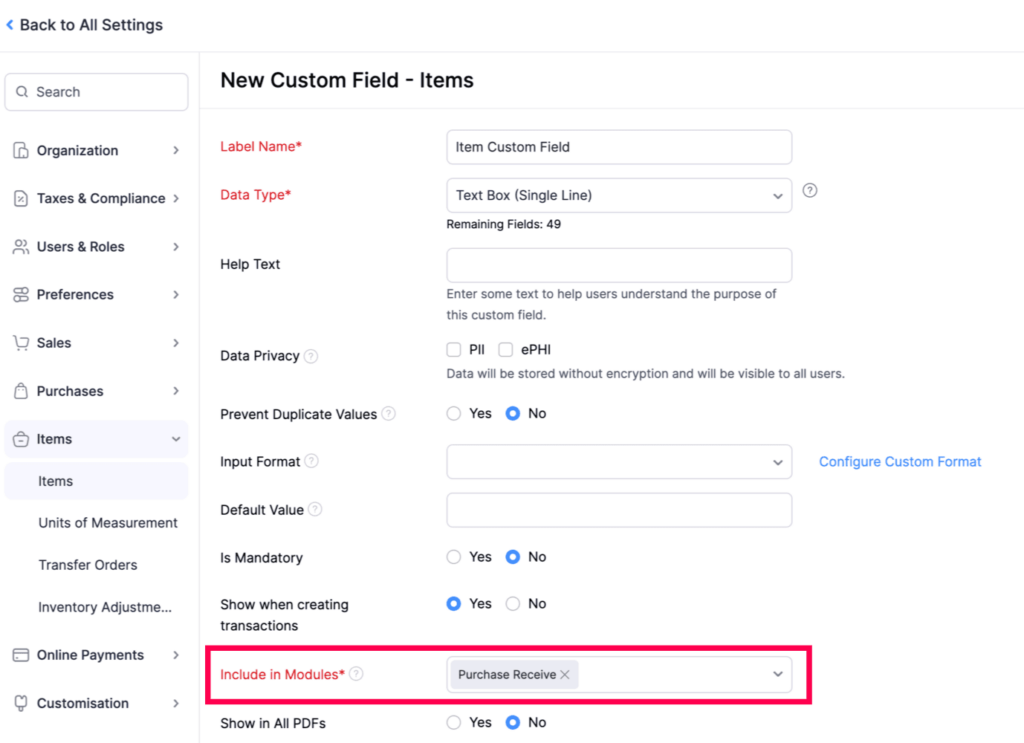Click the search magnifier icon in sidebar

(x=22, y=92)
